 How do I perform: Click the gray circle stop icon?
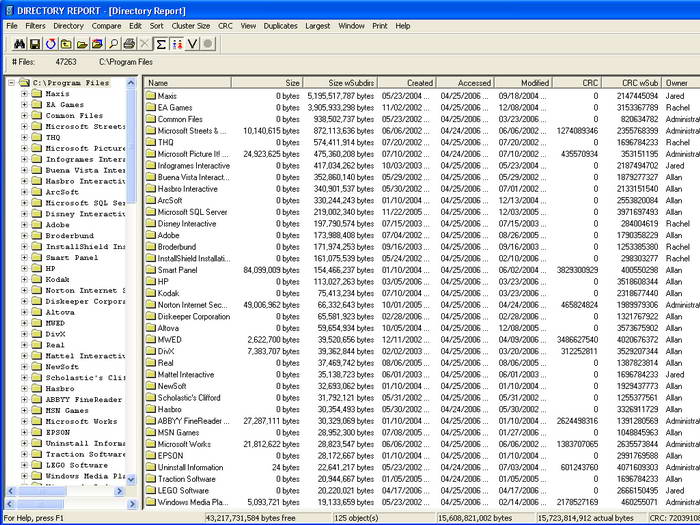(208, 44)
